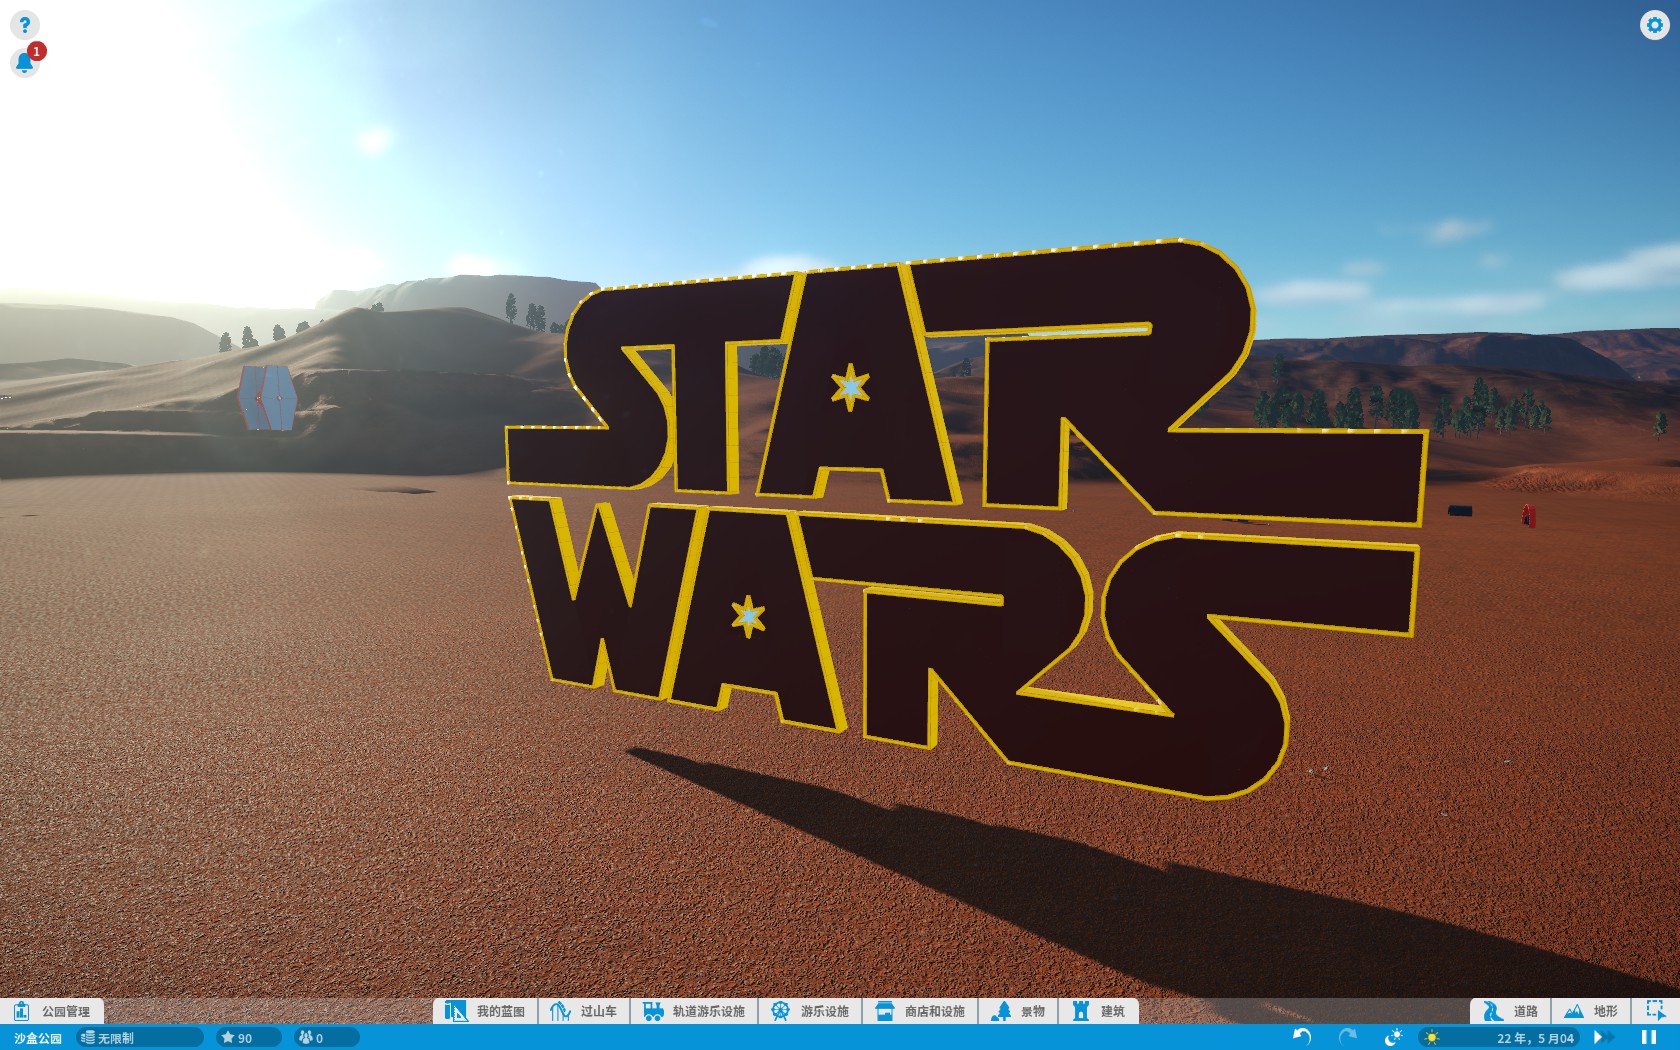
Task: Open the park rating 90 indicator
Action: click(x=247, y=1038)
